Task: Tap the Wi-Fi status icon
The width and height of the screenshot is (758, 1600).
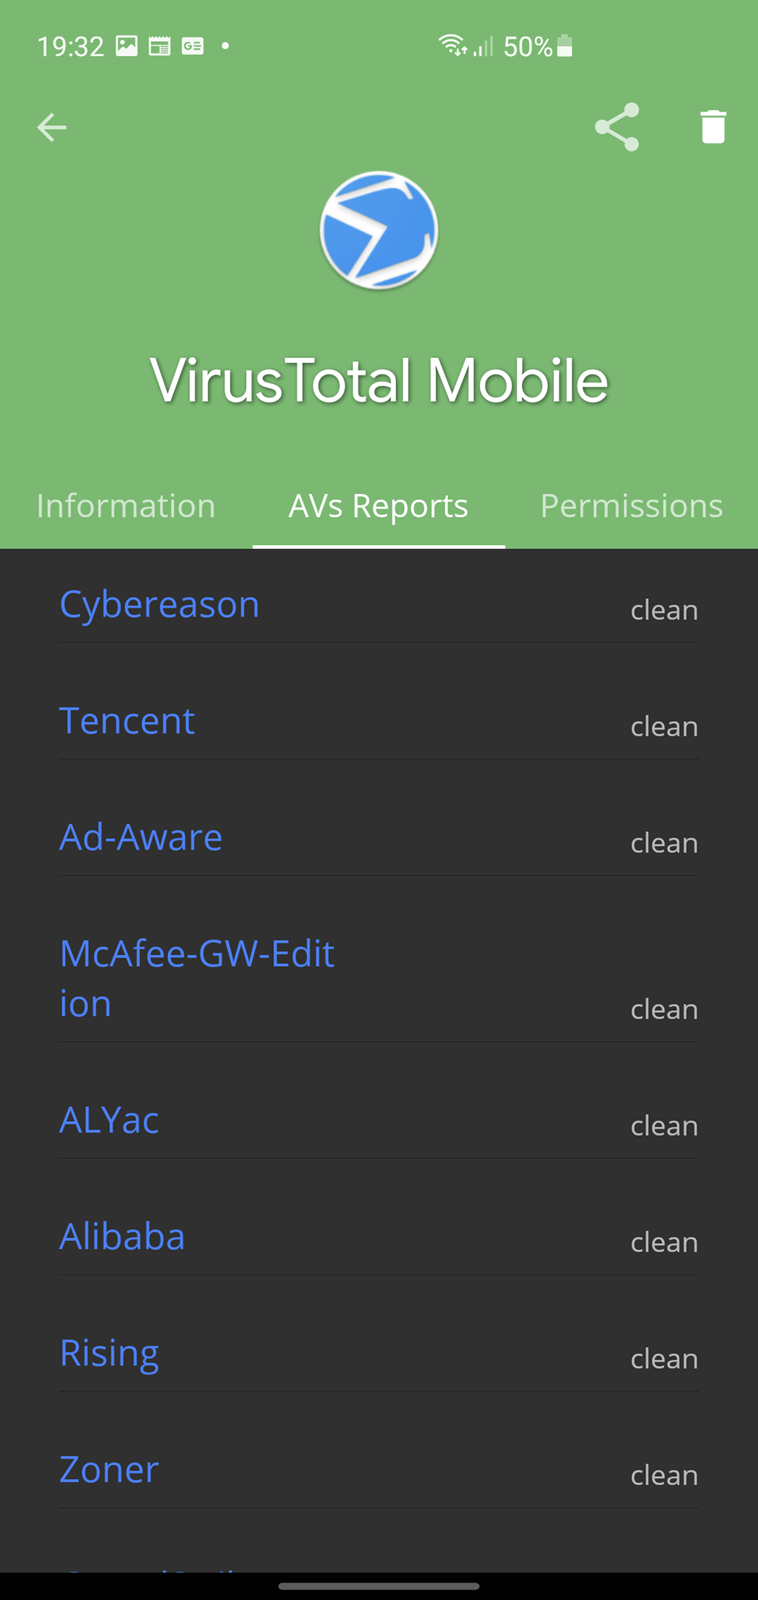Action: tap(452, 45)
